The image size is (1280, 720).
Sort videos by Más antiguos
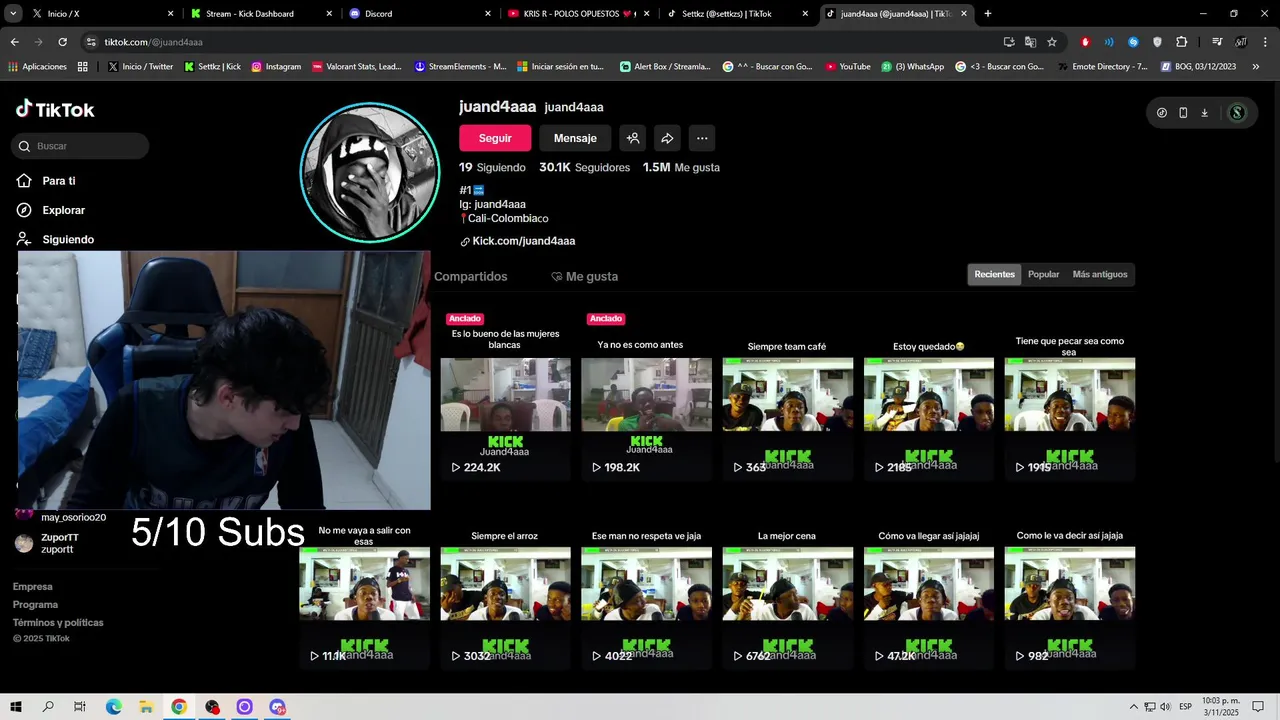[1100, 274]
